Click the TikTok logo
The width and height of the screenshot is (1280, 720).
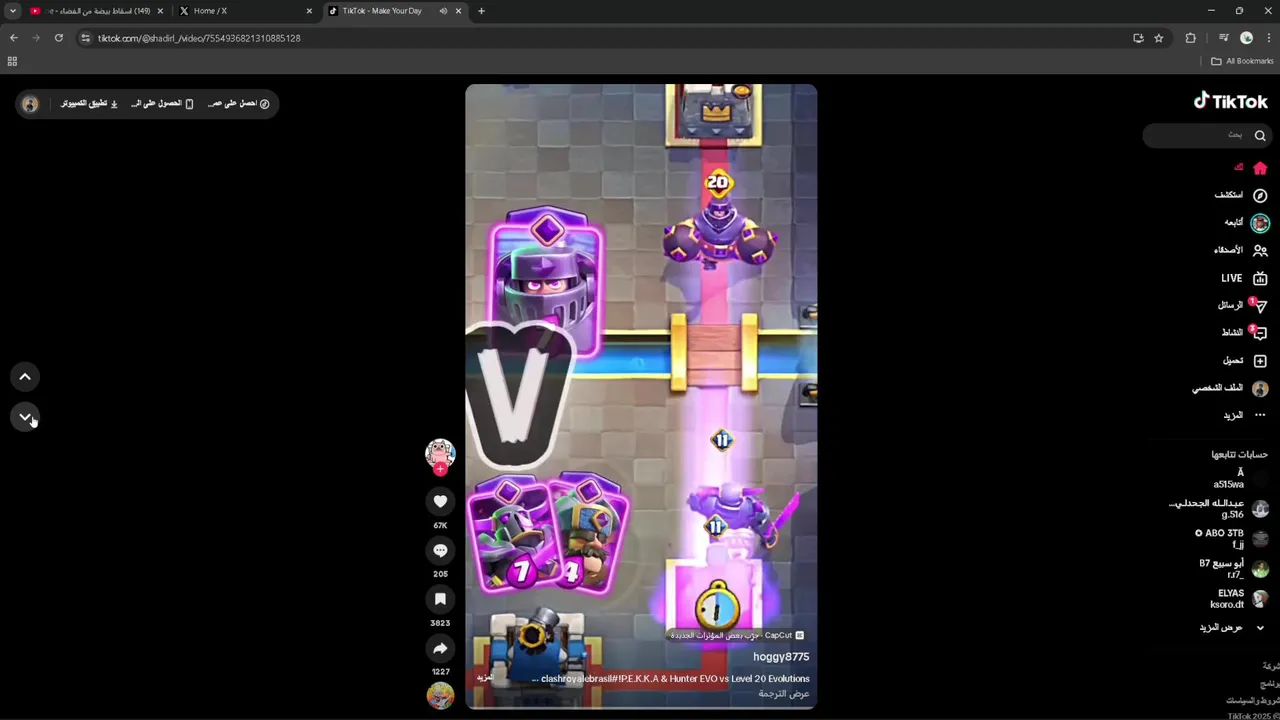coord(1231,101)
